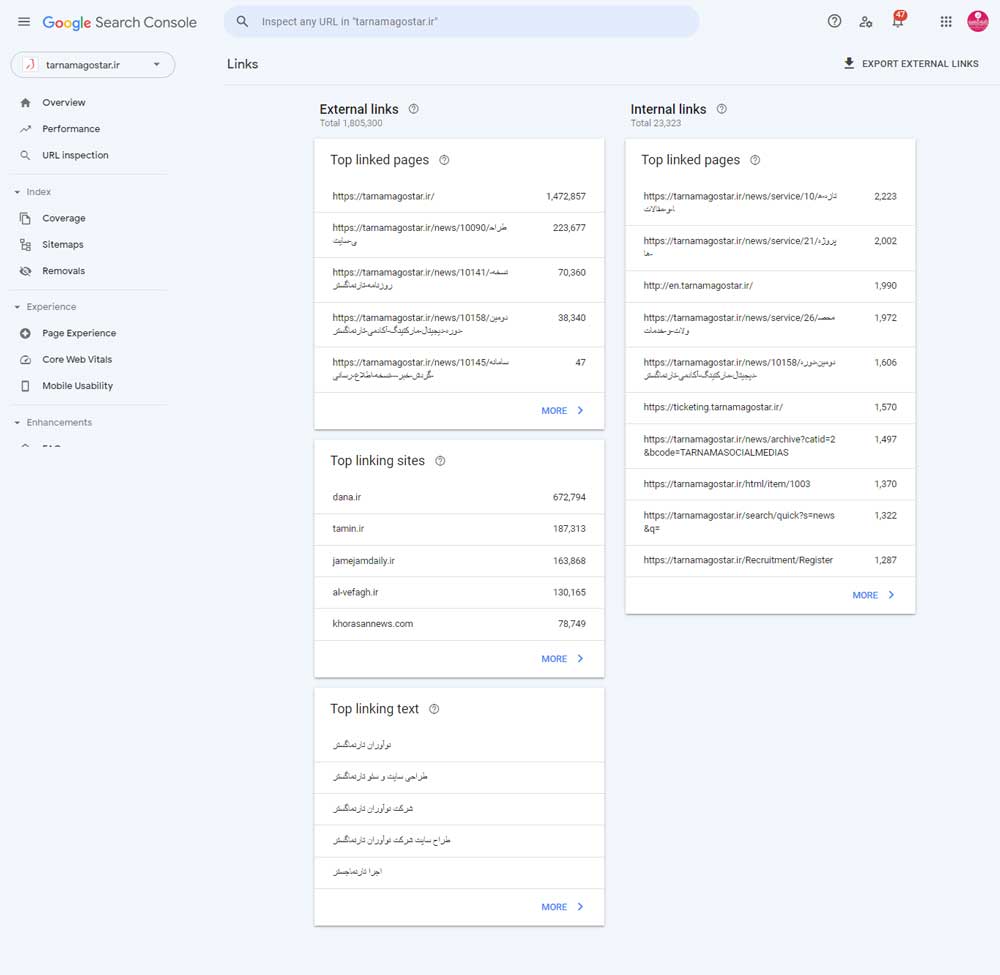Click the Overview home icon
Viewport: 1000px width, 975px height.
click(26, 103)
